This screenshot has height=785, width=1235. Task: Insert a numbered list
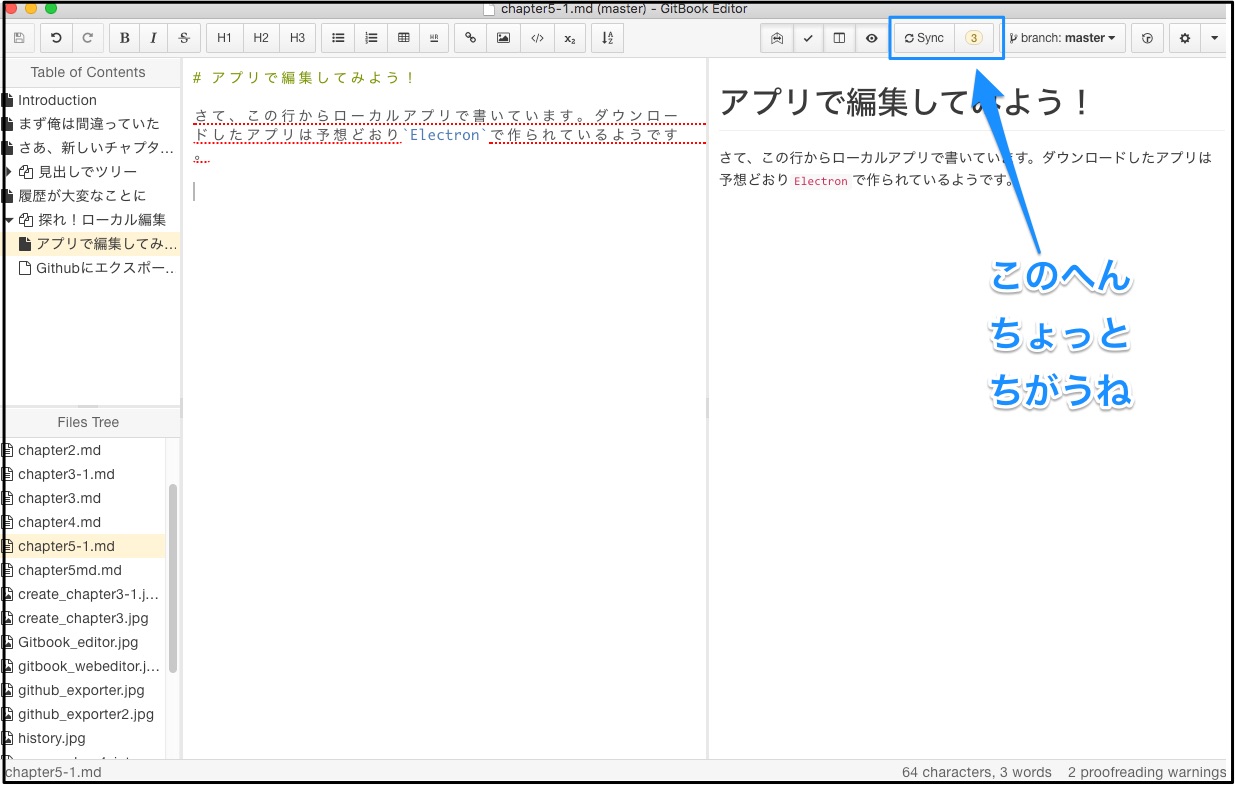[371, 38]
